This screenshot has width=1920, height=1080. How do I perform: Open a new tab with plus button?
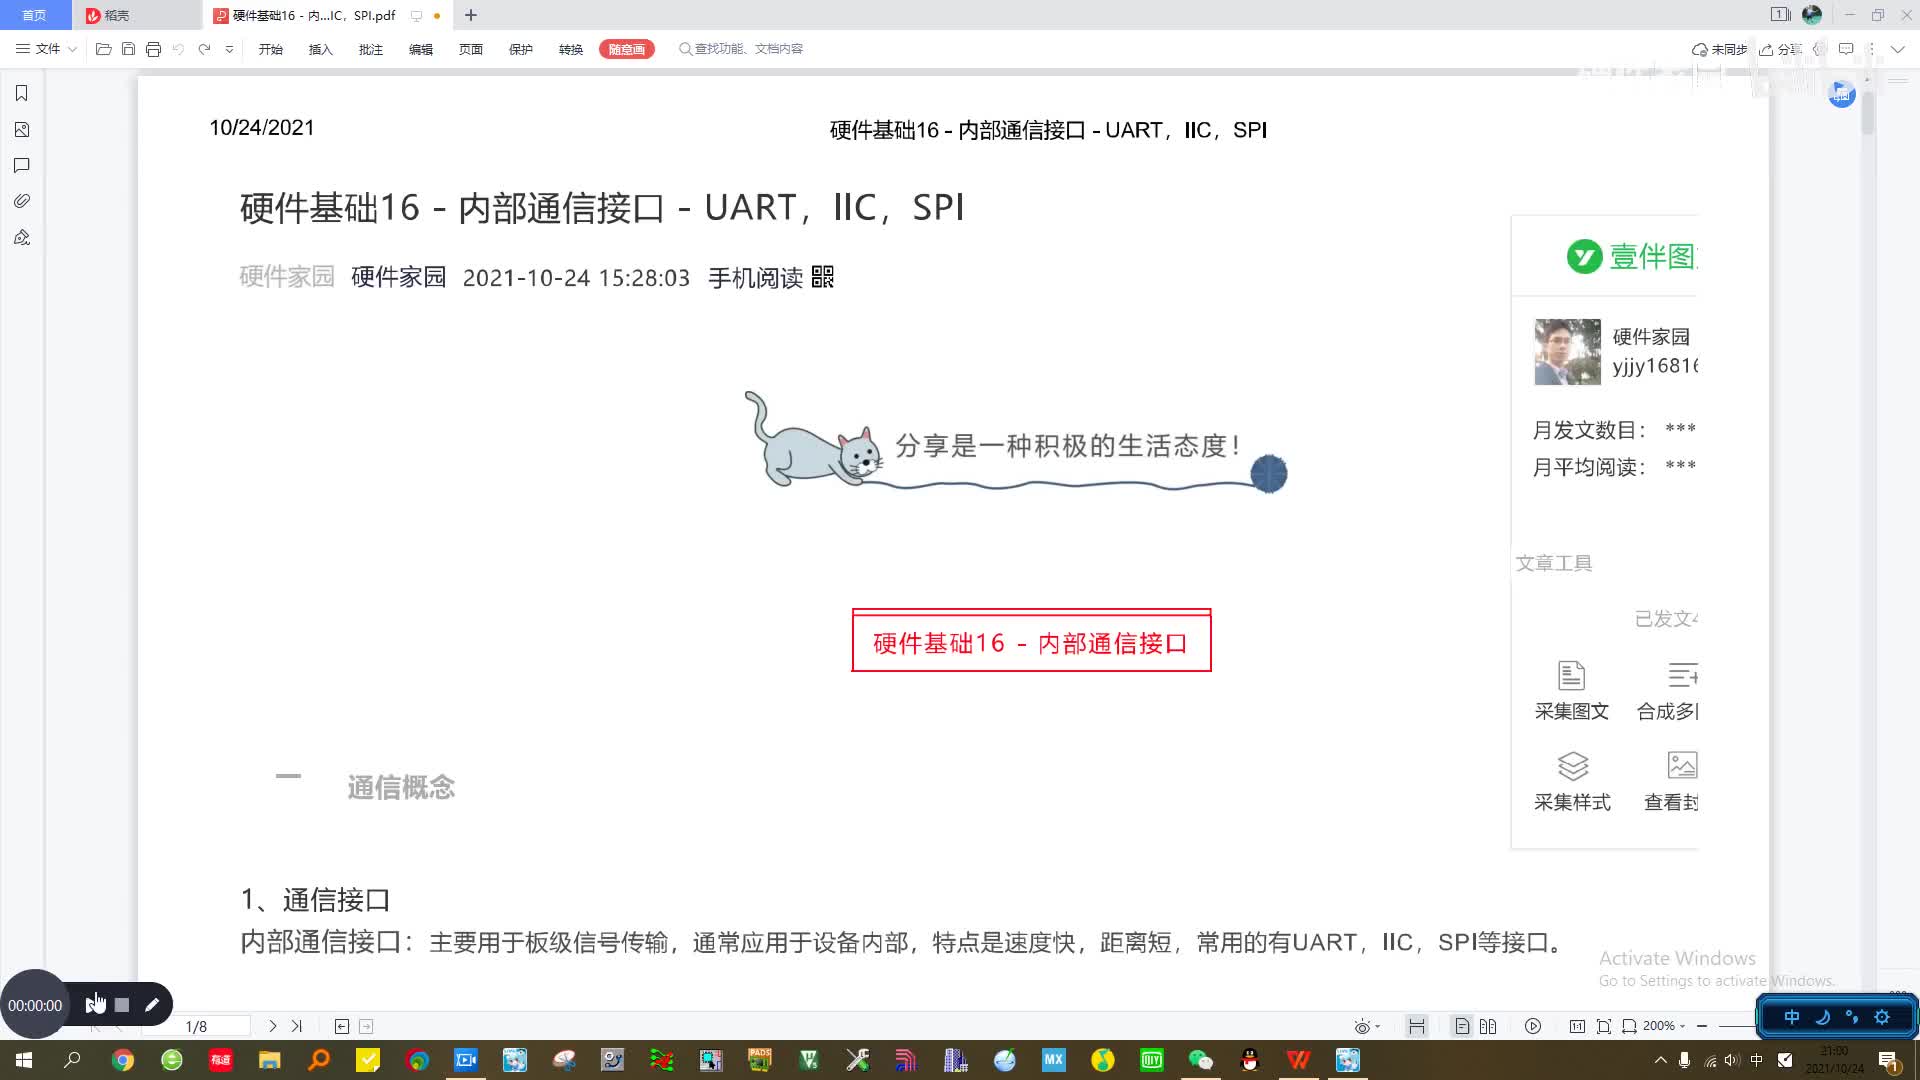(471, 15)
